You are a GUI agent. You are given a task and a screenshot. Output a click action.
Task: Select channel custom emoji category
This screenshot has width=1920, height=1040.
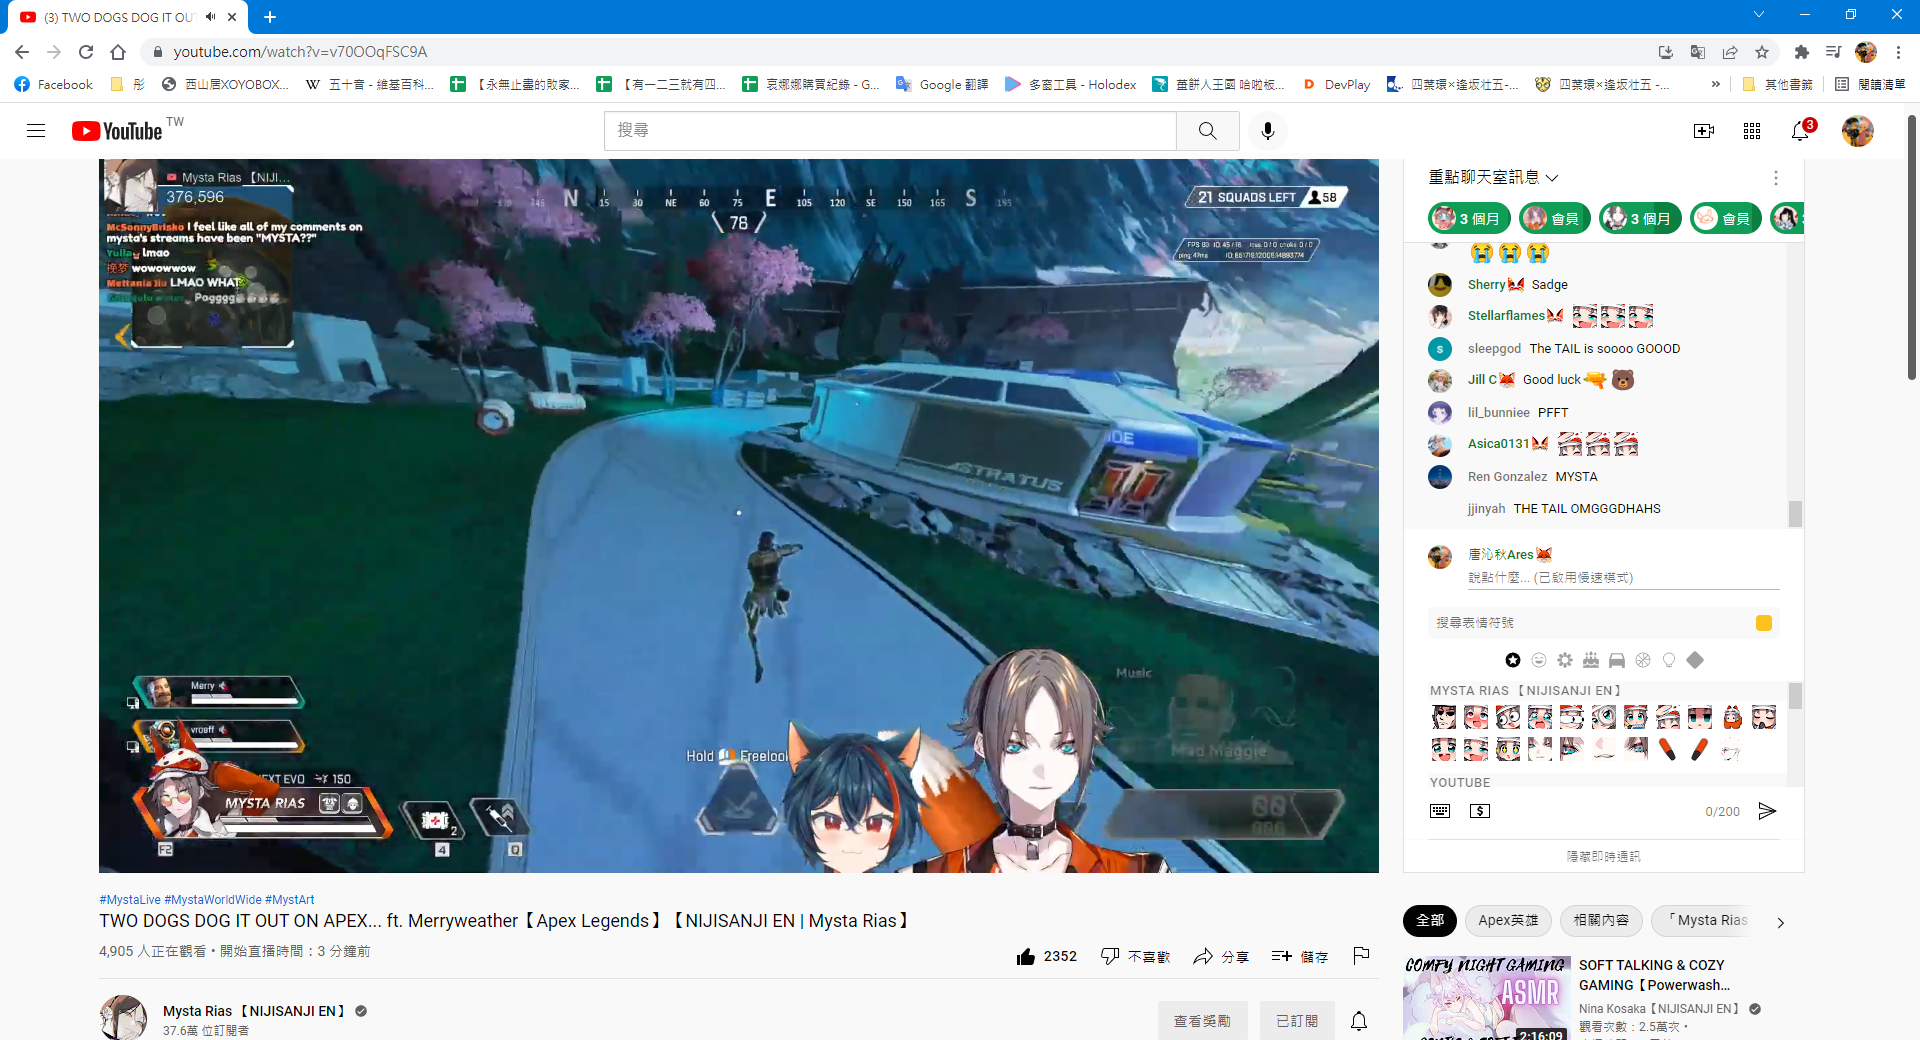[1513, 660]
